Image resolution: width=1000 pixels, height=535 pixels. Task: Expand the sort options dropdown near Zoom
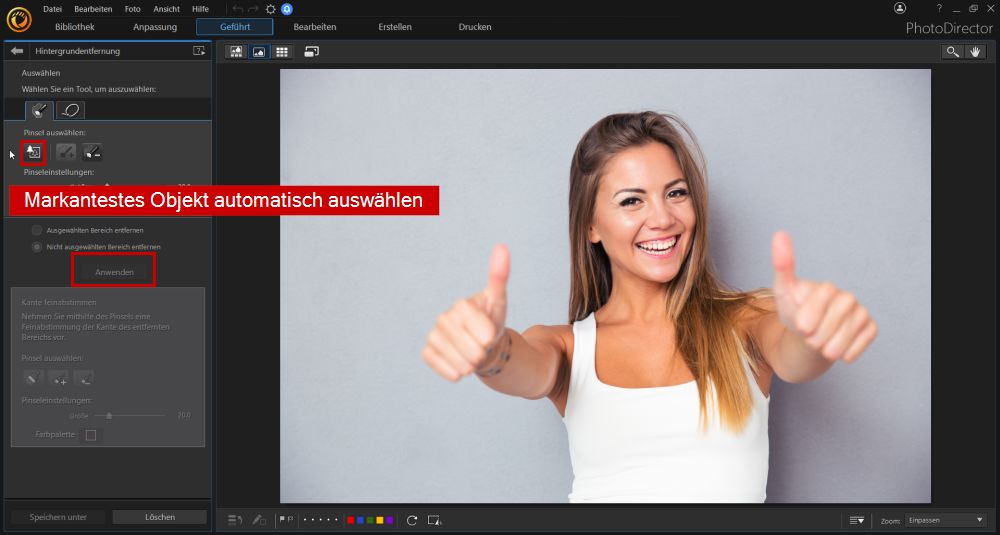[x=857, y=520]
